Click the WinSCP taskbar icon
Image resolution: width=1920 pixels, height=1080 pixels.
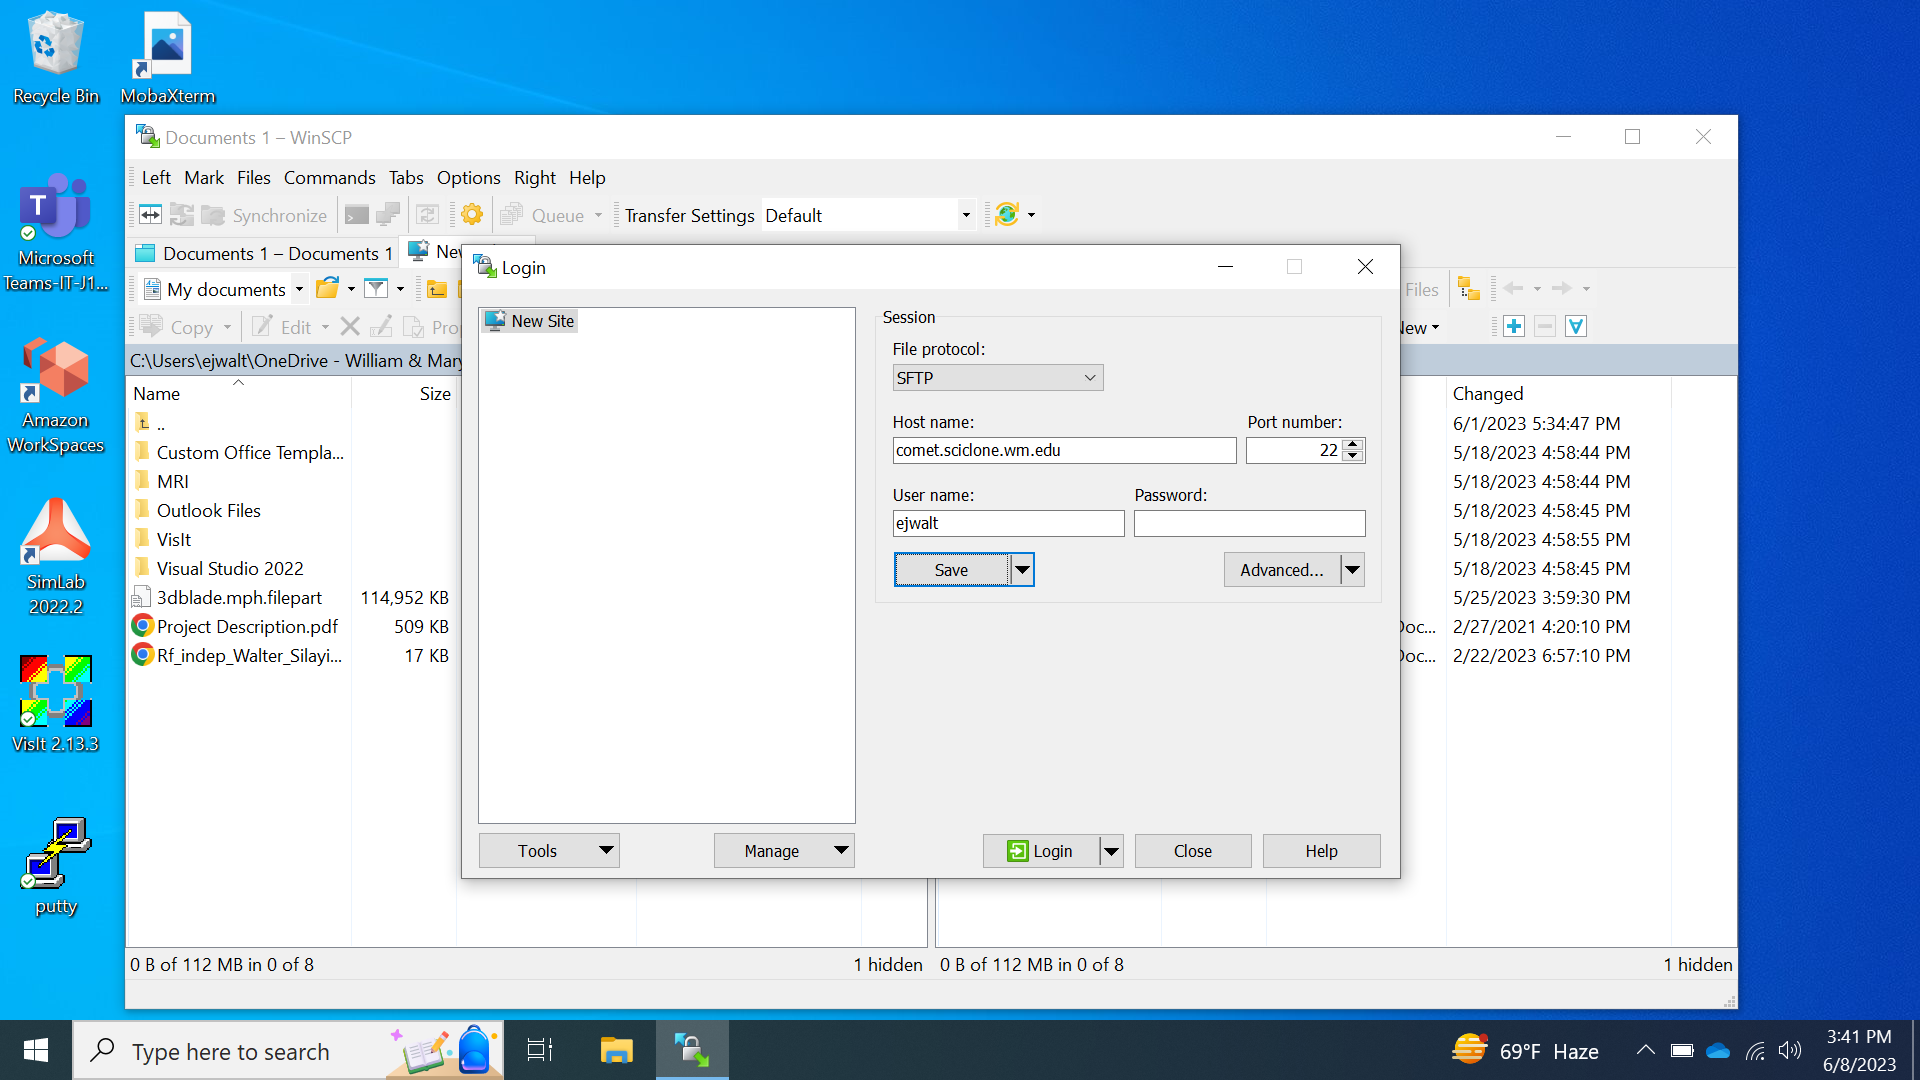pyautogui.click(x=692, y=1050)
